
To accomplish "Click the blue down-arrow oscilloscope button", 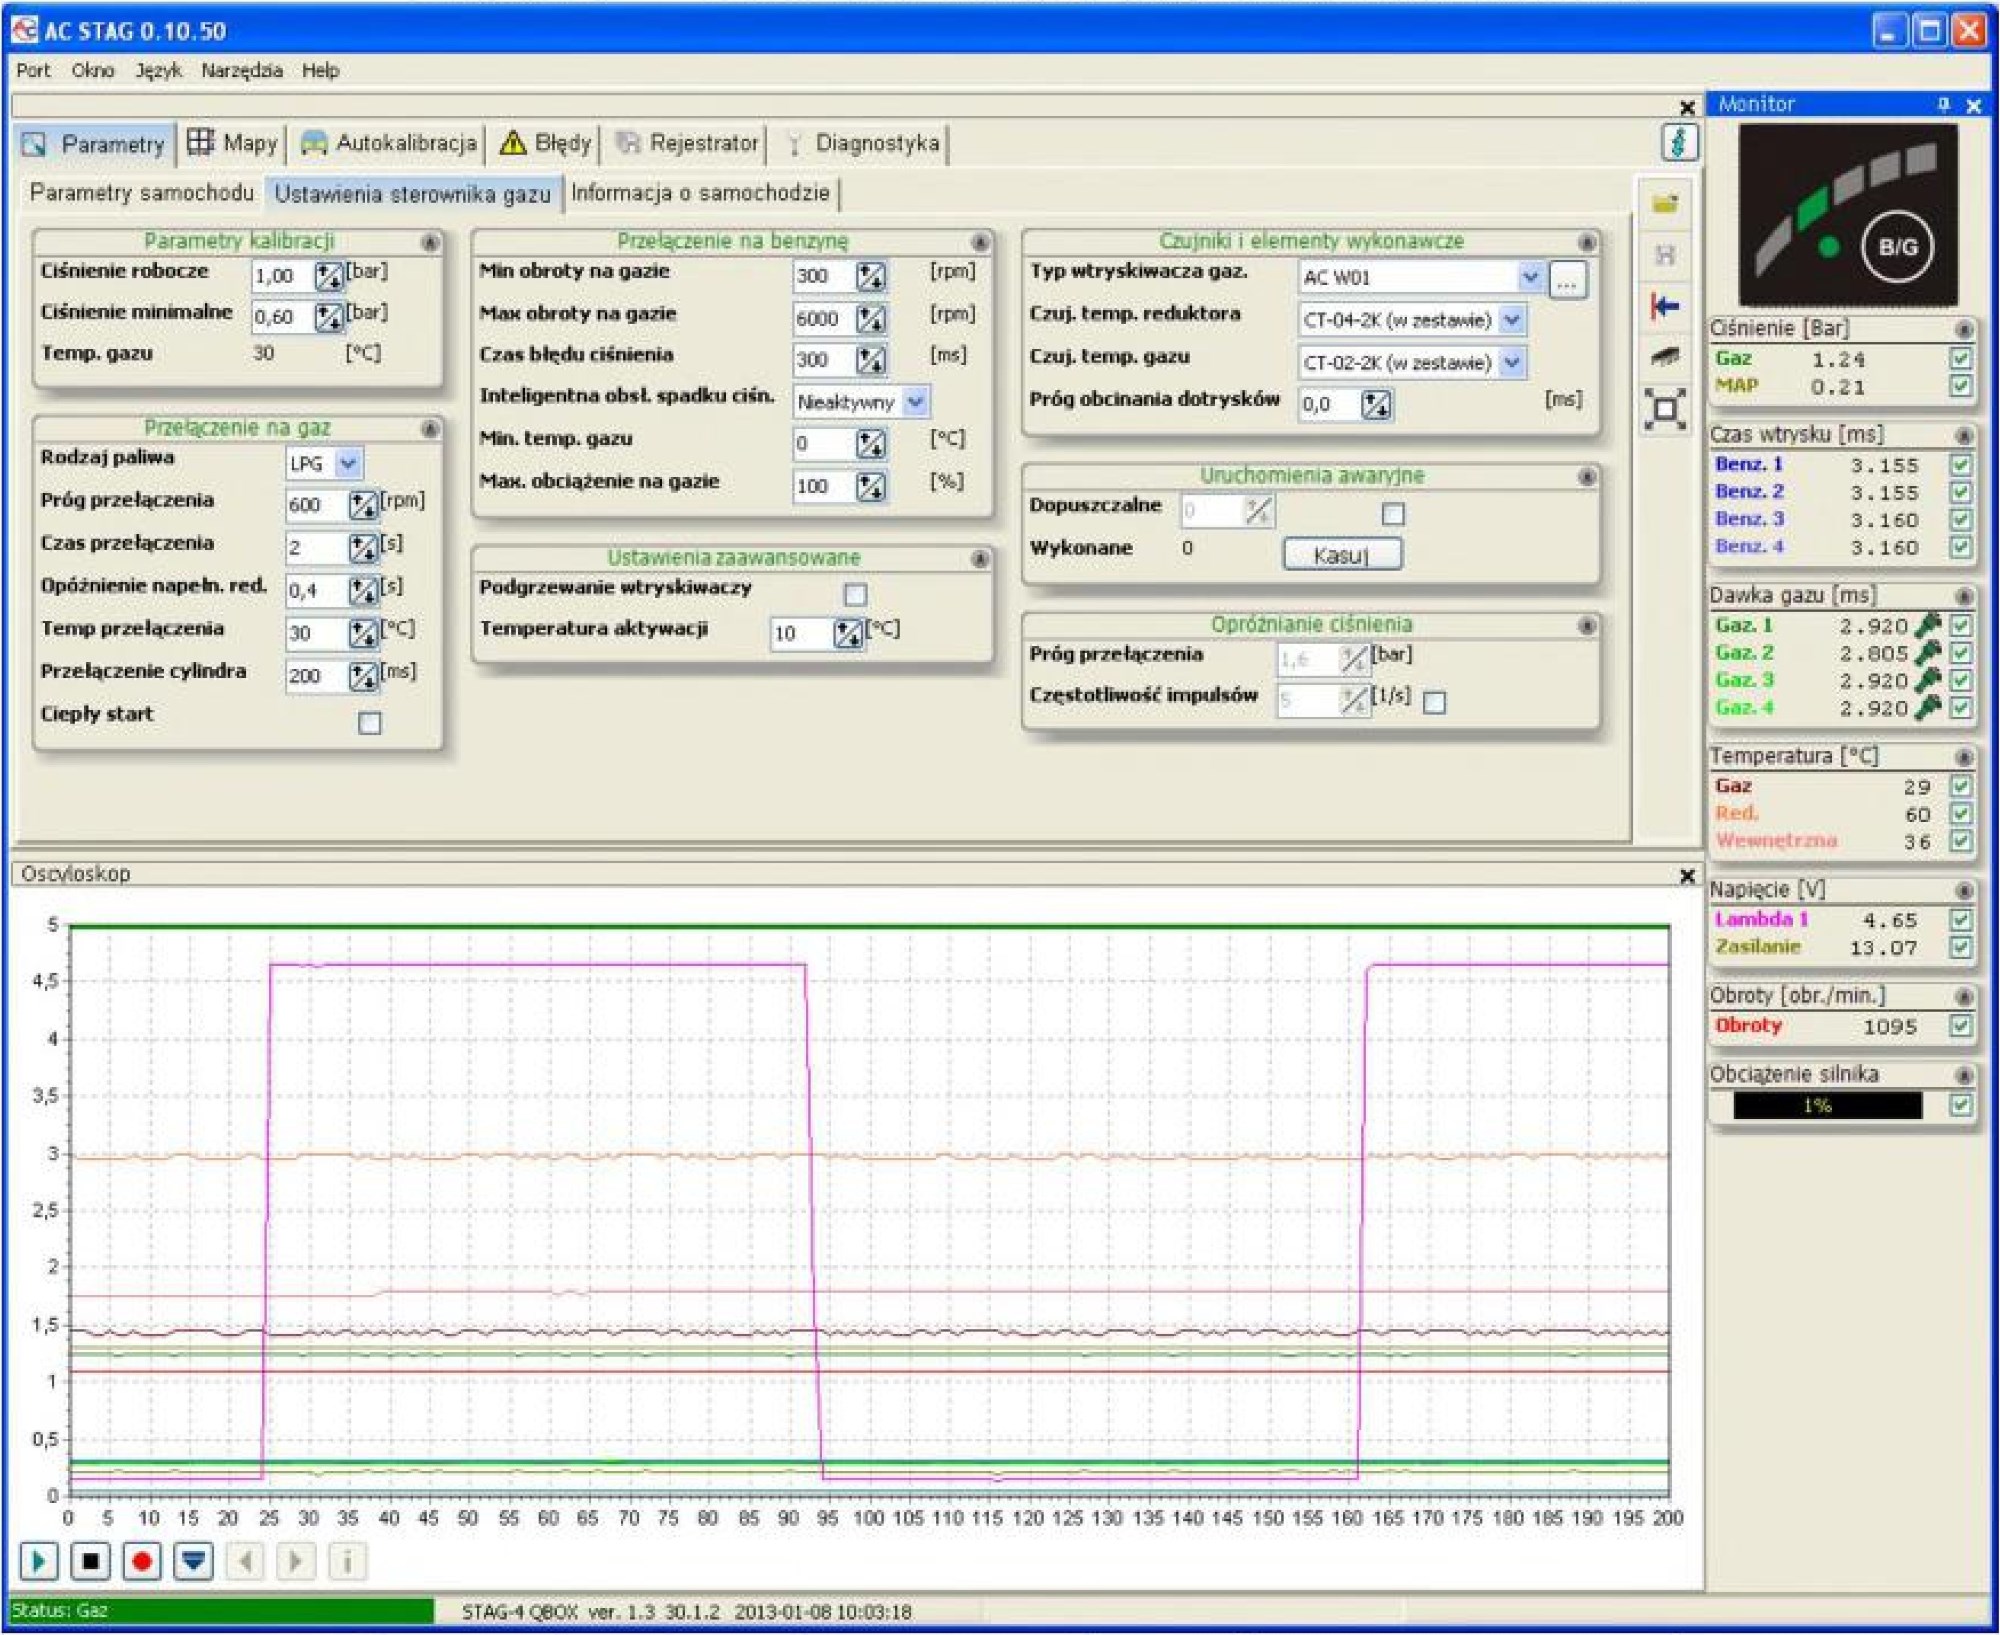I will click(x=194, y=1561).
